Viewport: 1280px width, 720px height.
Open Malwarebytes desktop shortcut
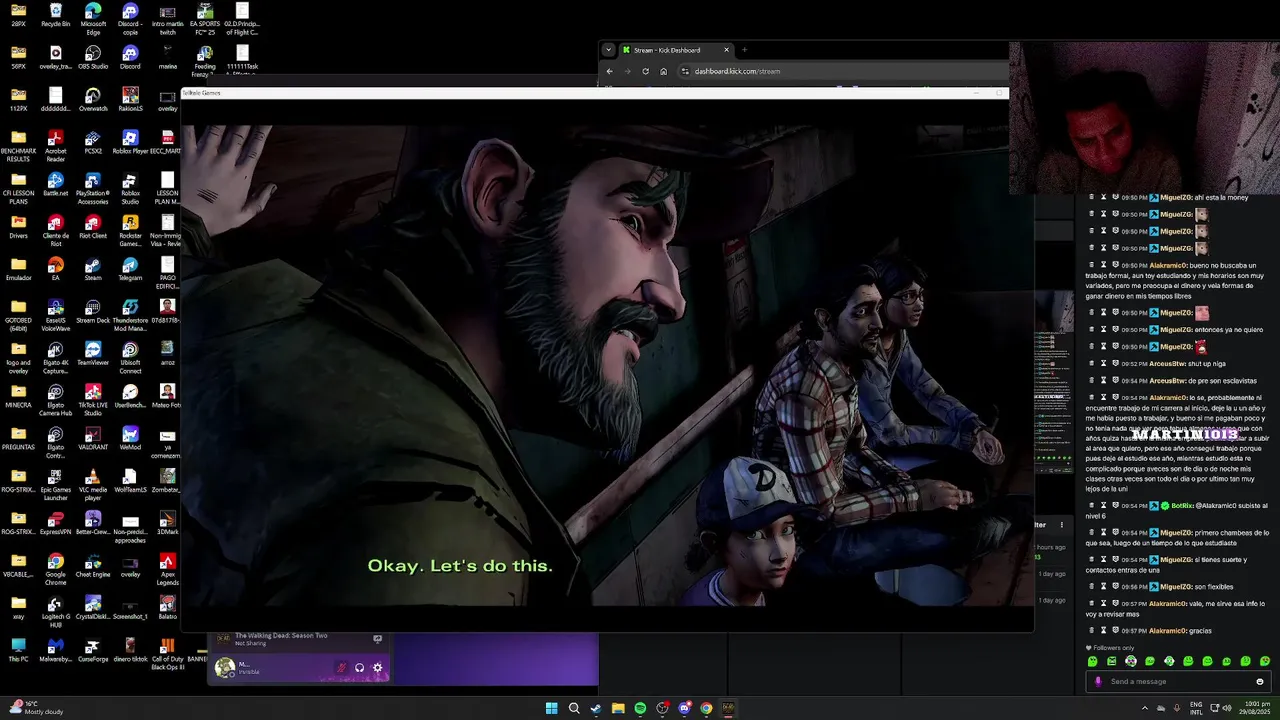tap(56, 648)
